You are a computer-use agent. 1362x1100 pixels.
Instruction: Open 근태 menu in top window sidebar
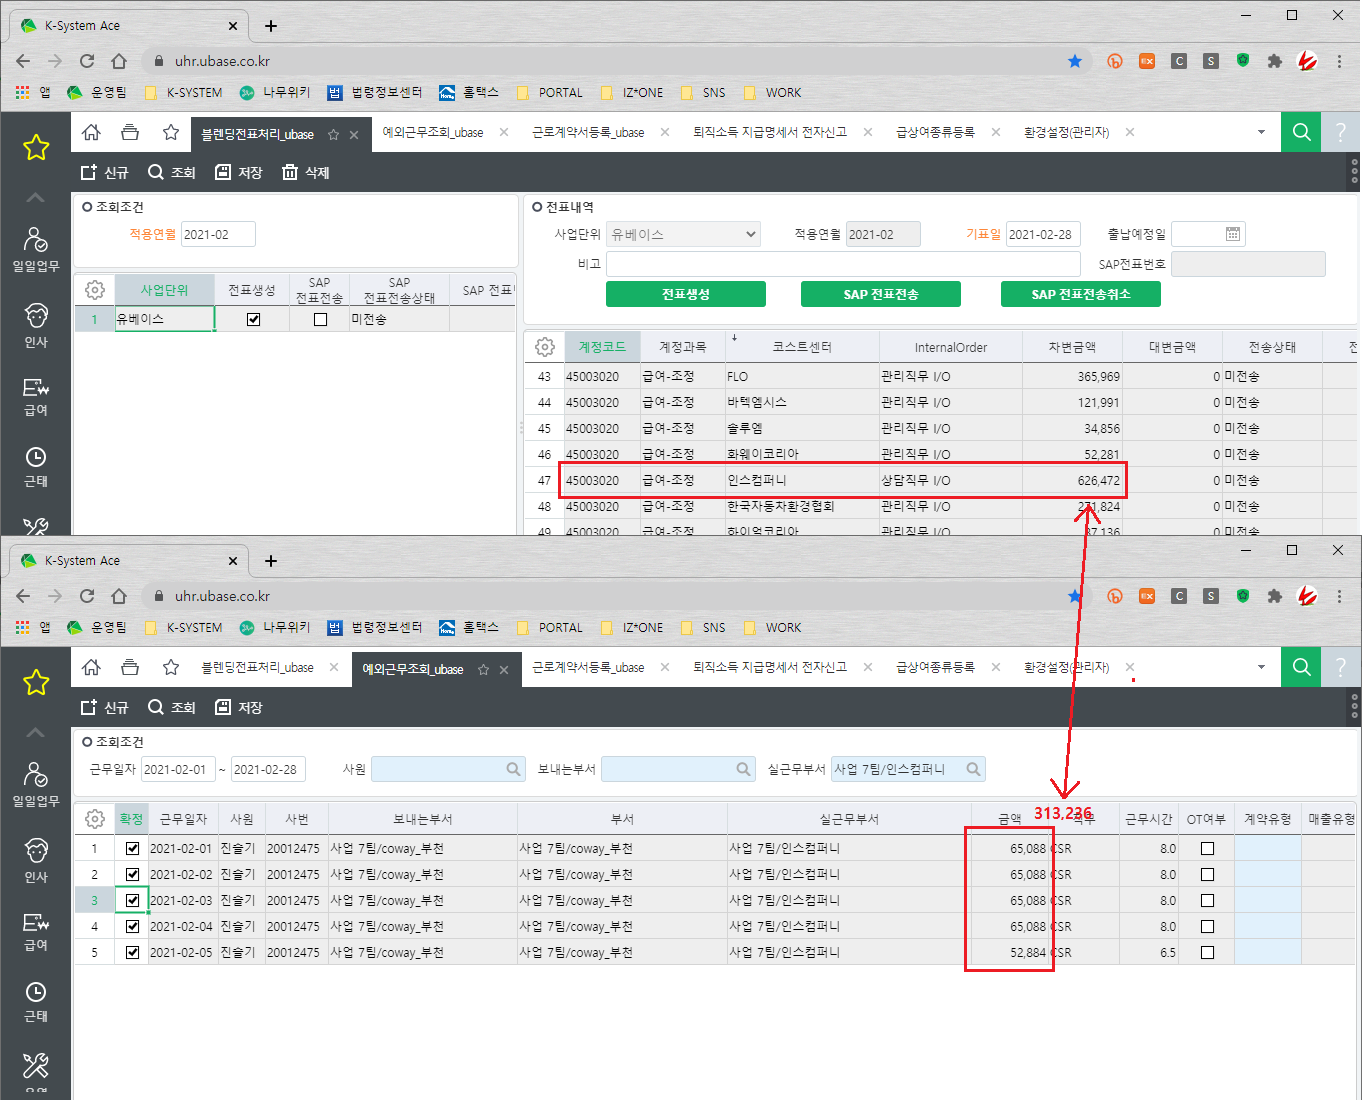tap(36, 467)
